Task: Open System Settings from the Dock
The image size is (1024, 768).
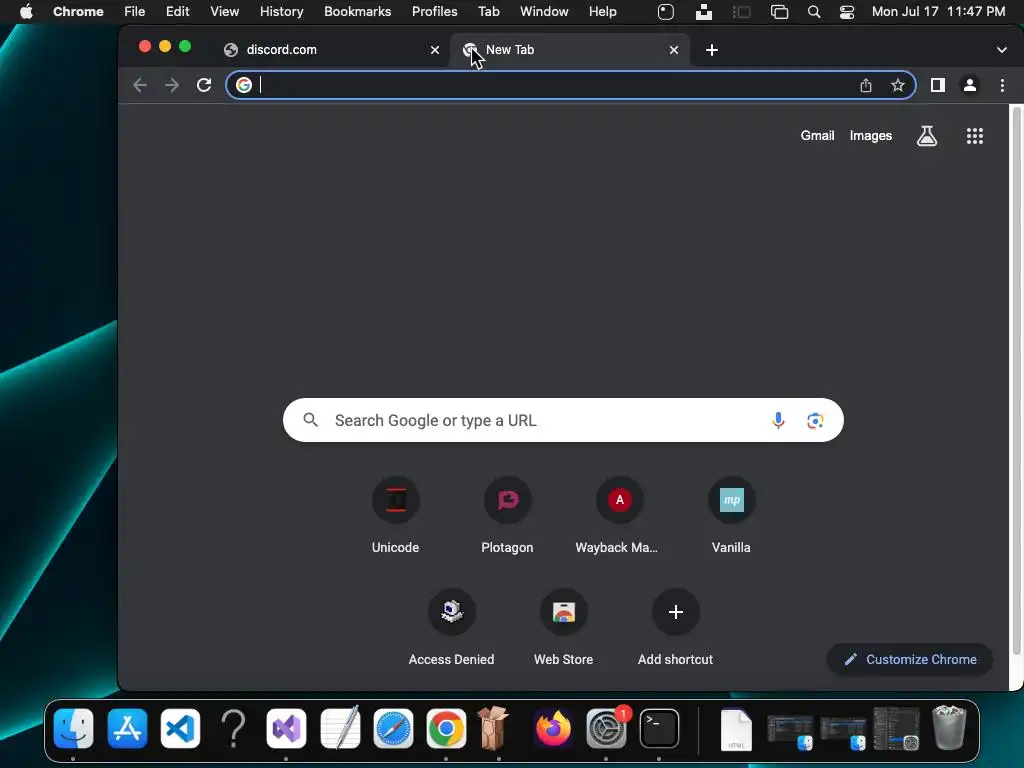Action: click(x=606, y=728)
